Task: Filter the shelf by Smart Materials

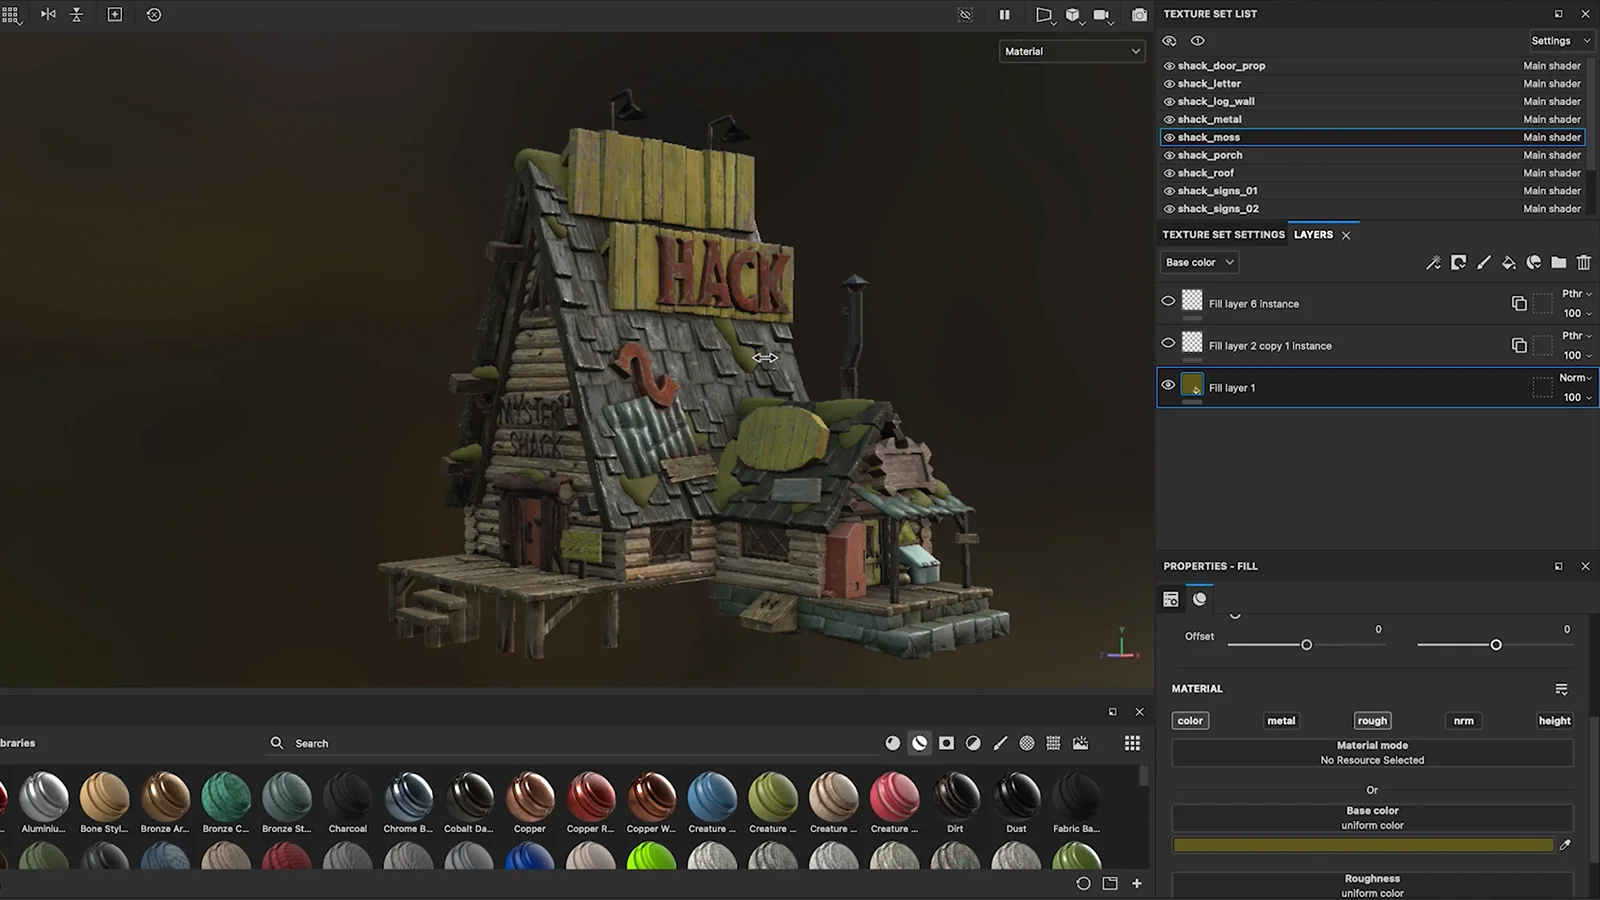Action: (919, 743)
